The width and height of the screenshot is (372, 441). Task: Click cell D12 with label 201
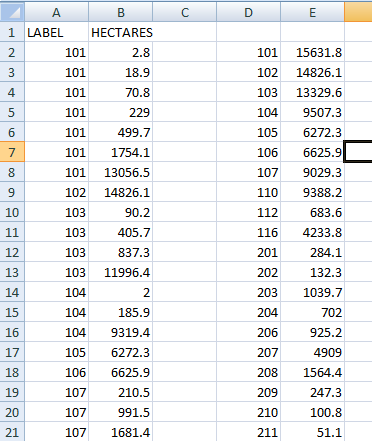[249, 252]
